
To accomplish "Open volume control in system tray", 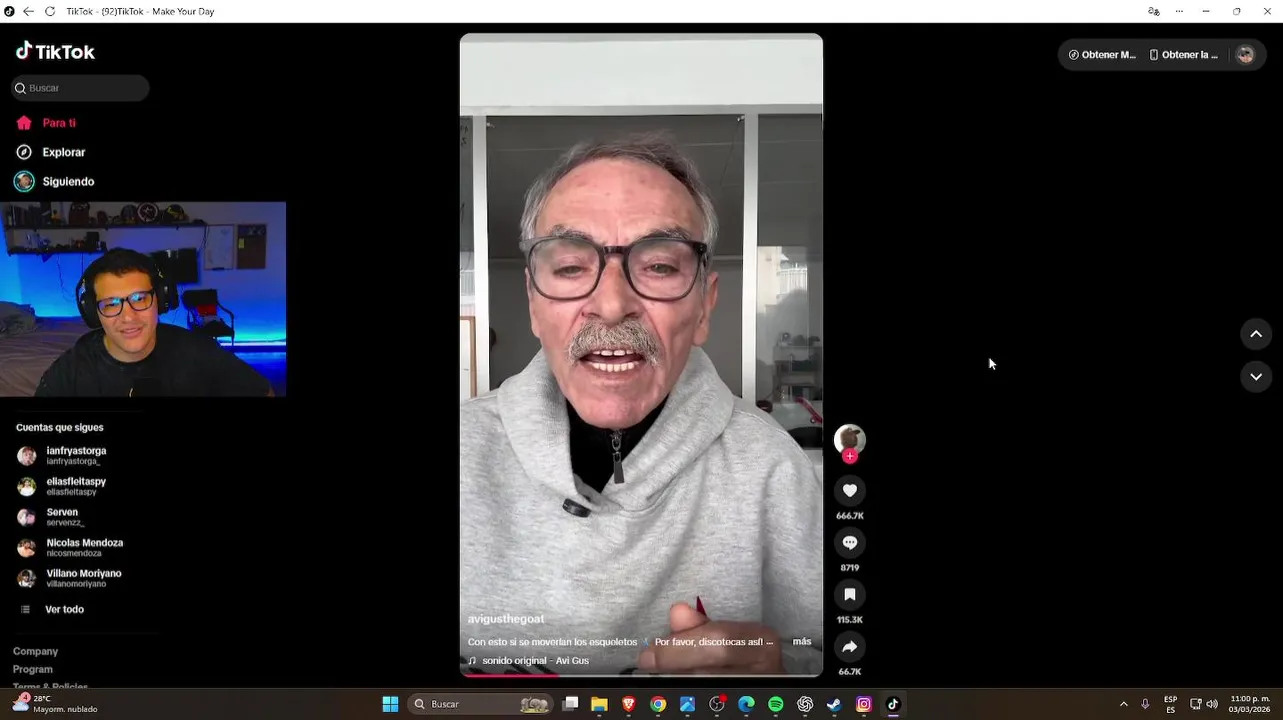I will click(x=1212, y=704).
